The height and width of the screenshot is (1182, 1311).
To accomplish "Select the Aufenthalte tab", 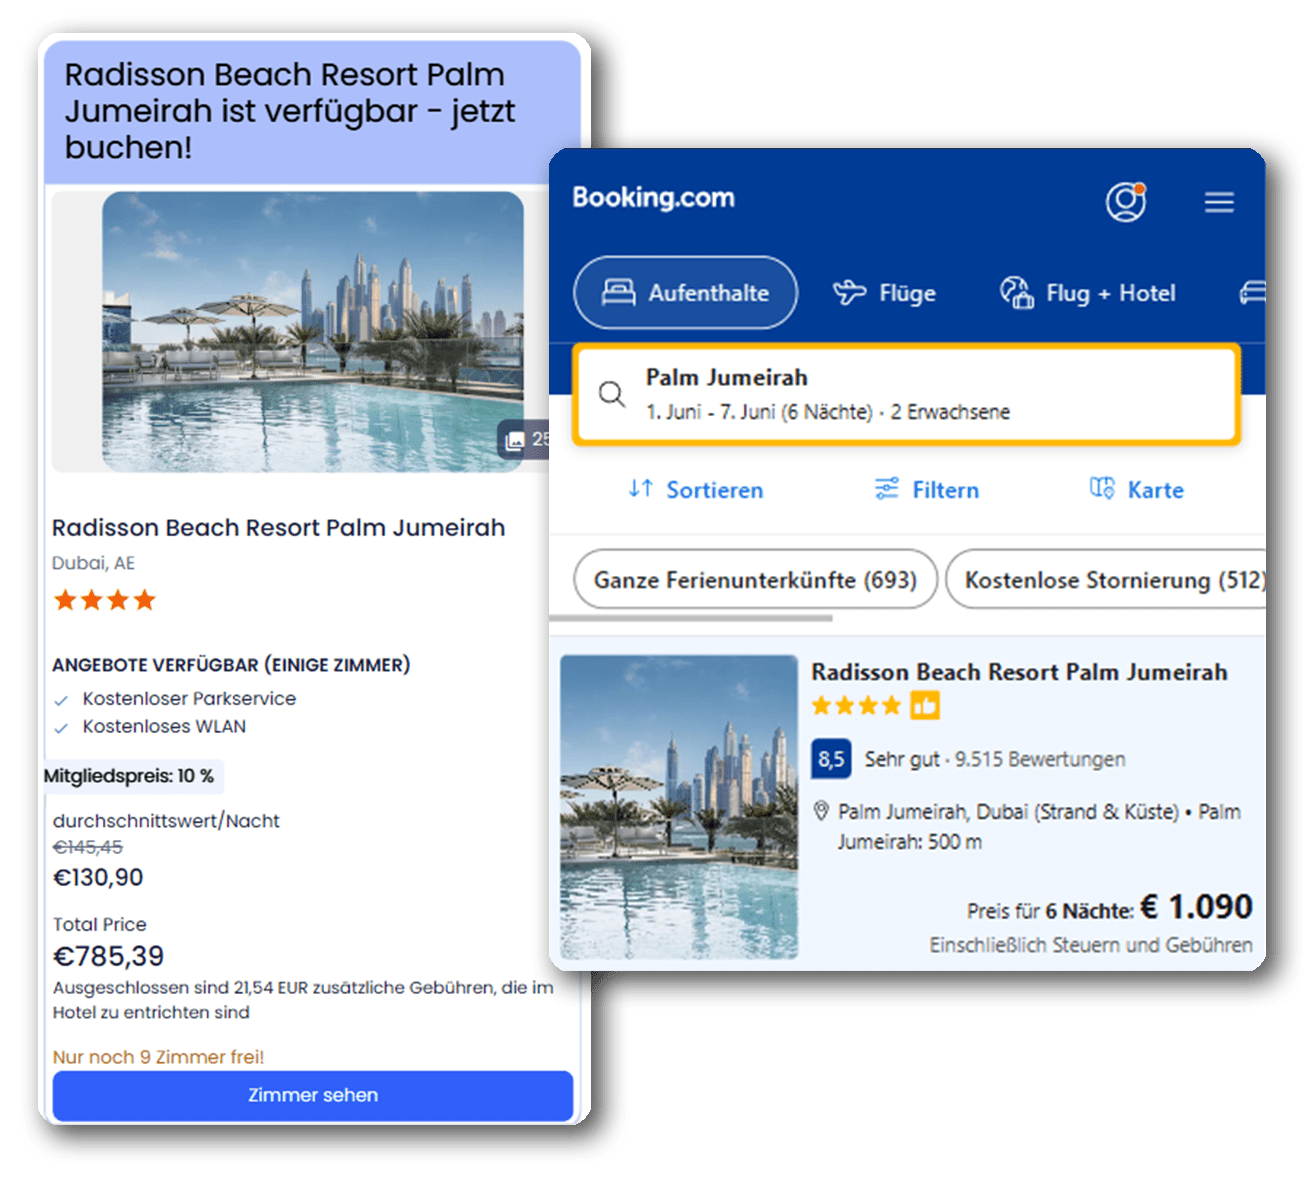I will point(685,293).
